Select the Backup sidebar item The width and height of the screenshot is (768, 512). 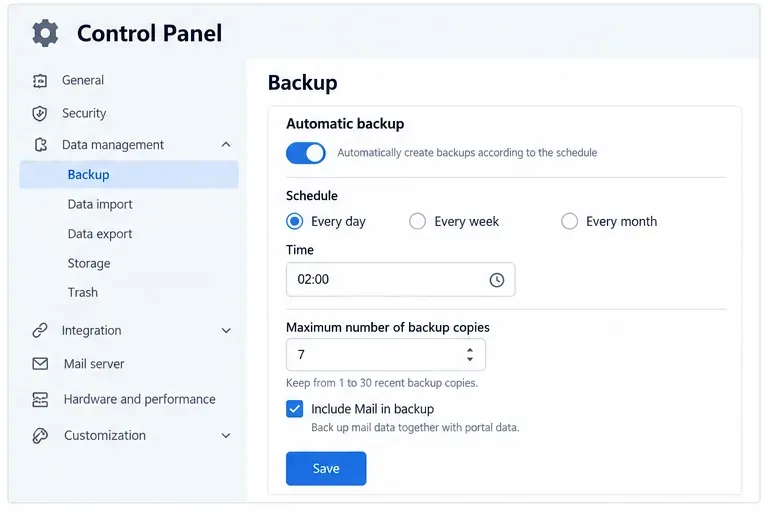pyautogui.click(x=129, y=174)
